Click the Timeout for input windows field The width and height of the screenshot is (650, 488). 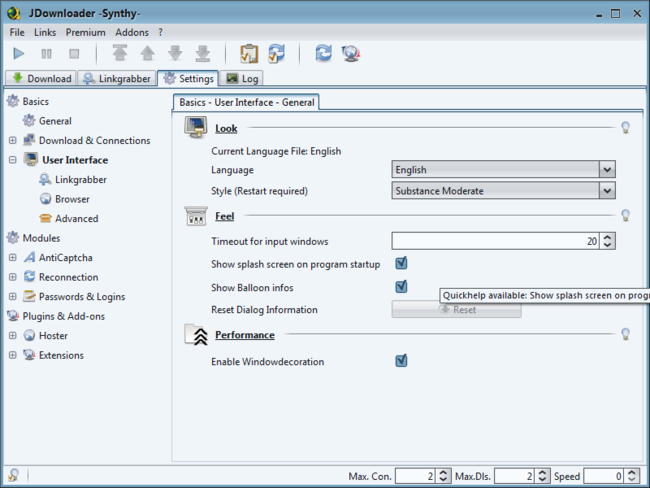(495, 241)
